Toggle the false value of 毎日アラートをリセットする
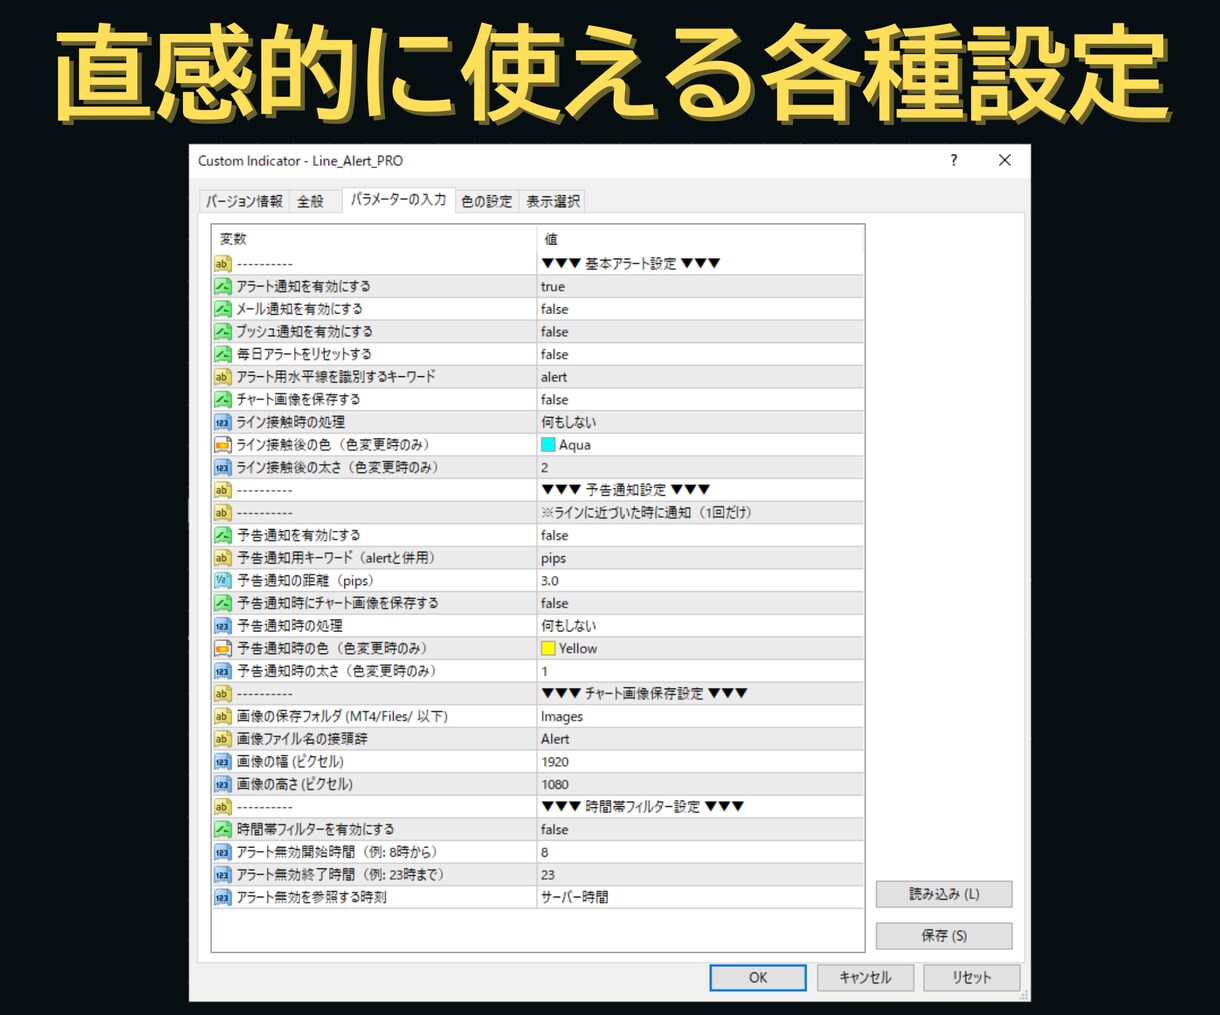 (x=700, y=354)
